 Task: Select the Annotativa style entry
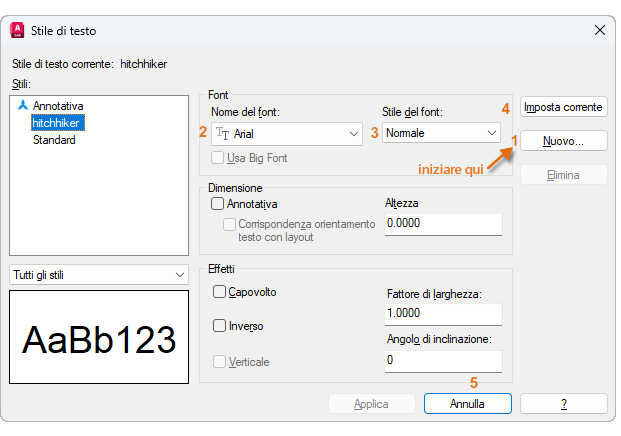[58, 105]
